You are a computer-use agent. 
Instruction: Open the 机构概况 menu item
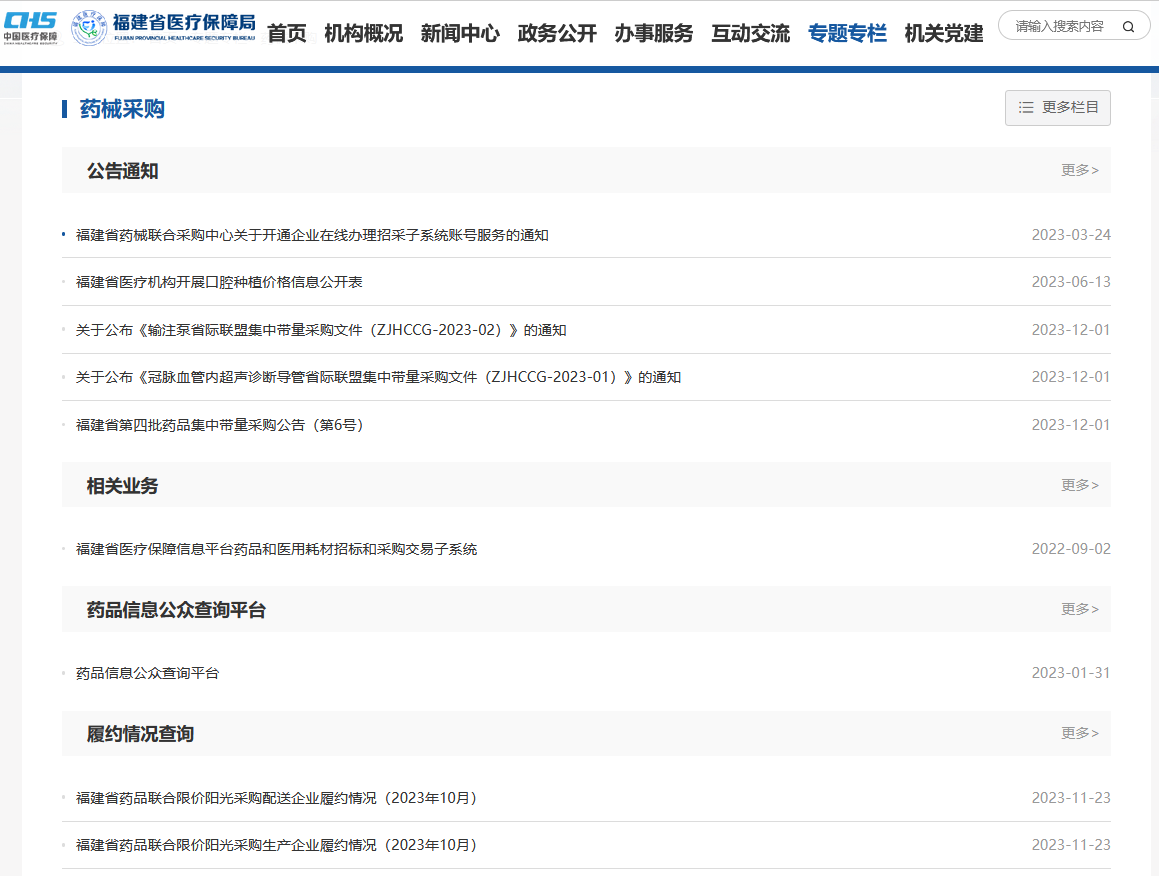(x=363, y=33)
